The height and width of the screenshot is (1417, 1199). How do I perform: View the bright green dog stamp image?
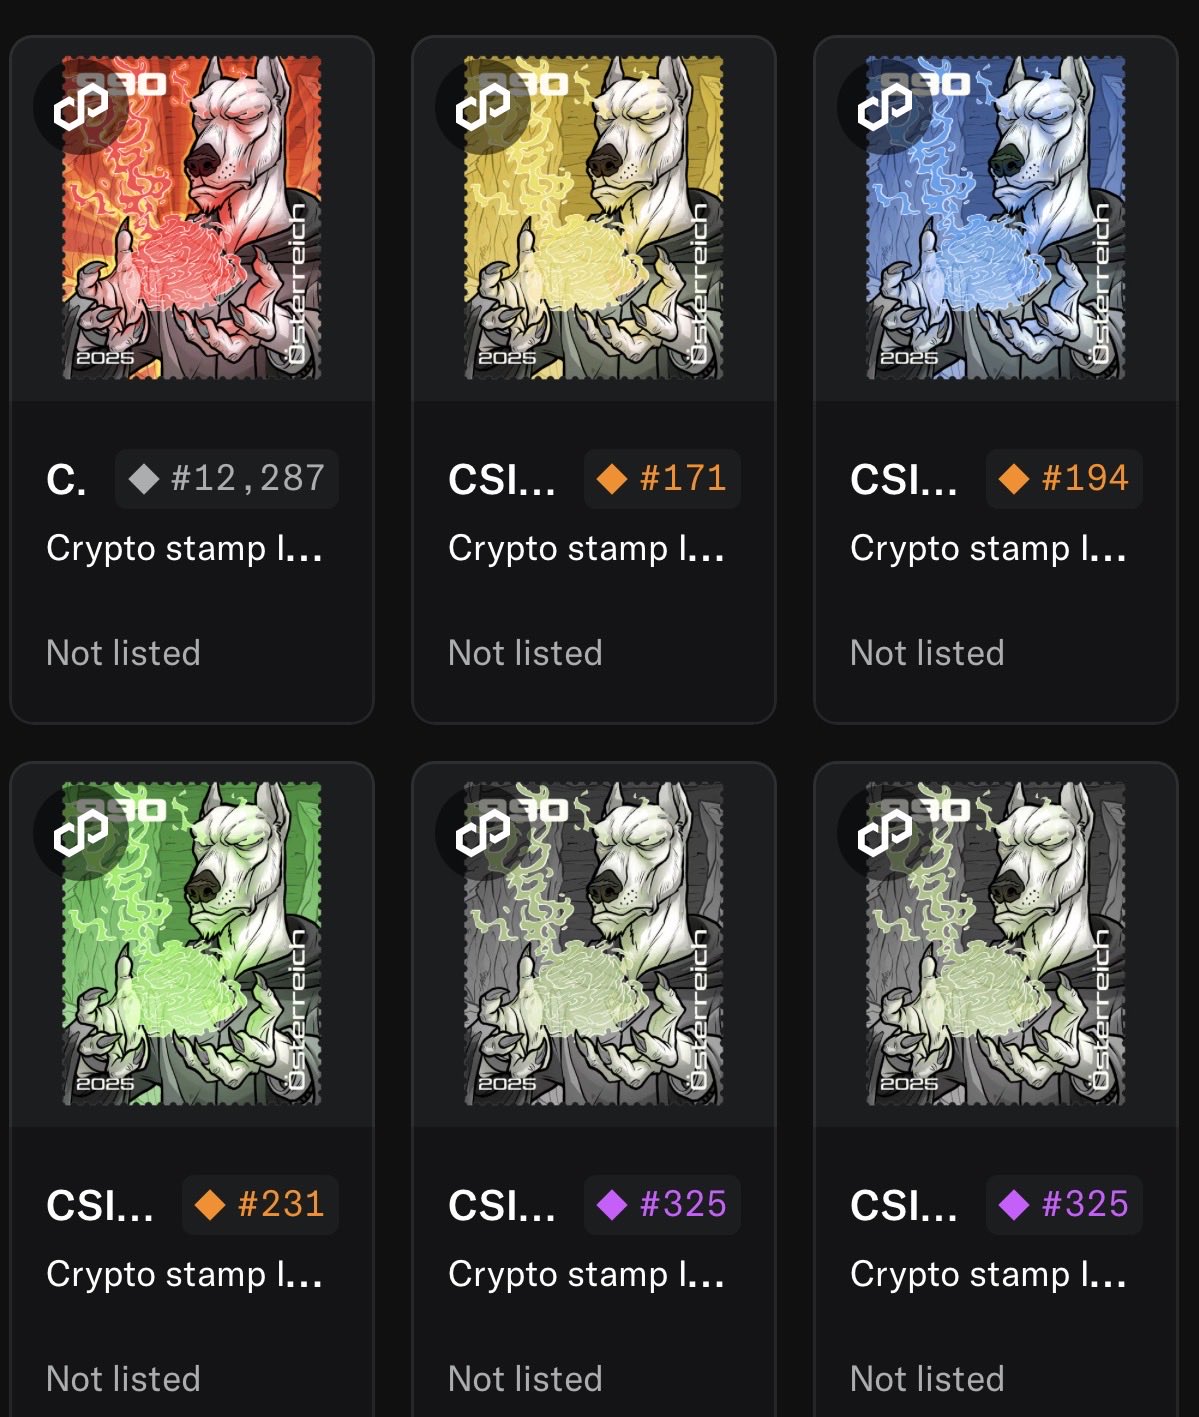coord(192,944)
